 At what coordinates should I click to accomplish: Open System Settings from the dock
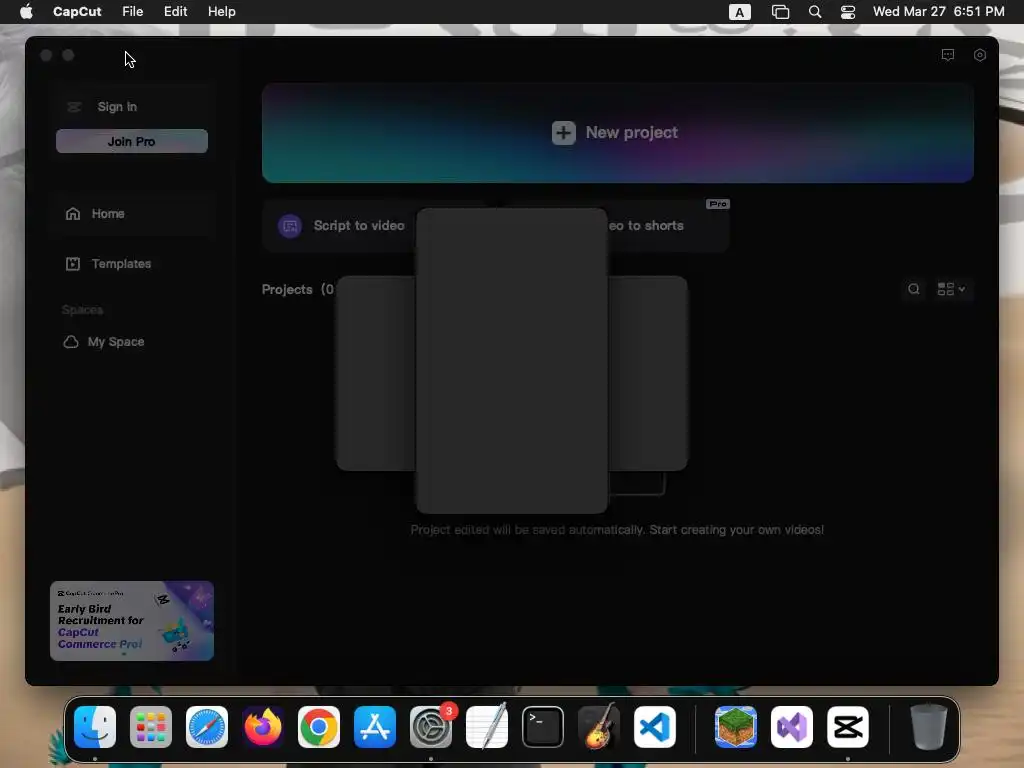click(x=431, y=727)
